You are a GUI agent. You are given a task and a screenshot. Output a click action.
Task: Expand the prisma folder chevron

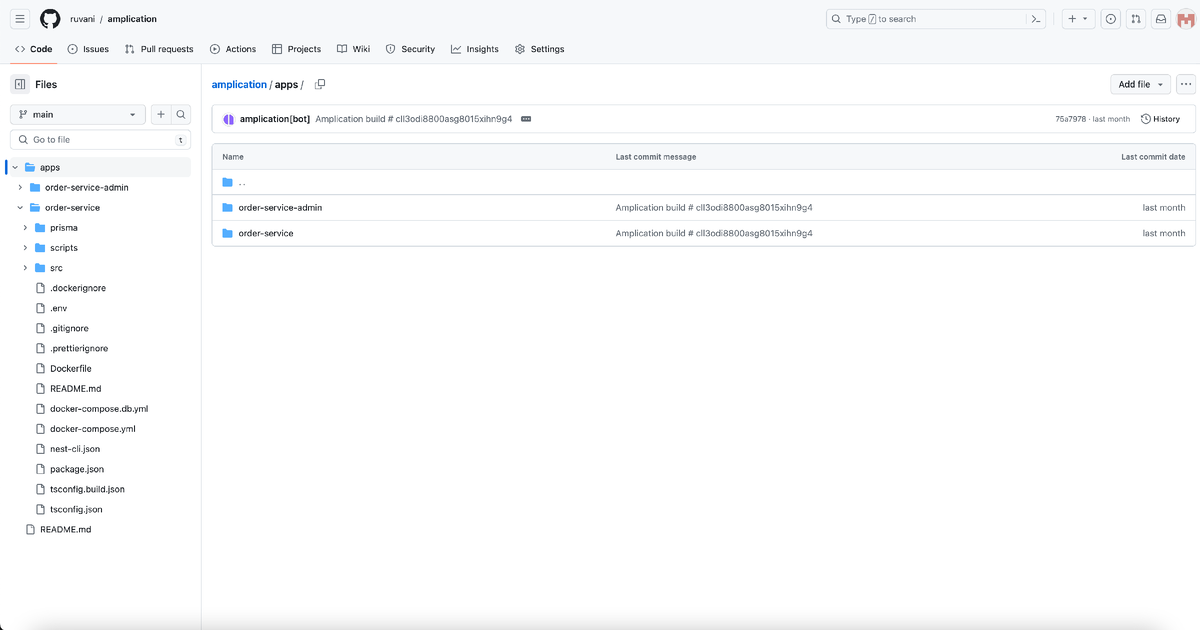tap(26, 227)
